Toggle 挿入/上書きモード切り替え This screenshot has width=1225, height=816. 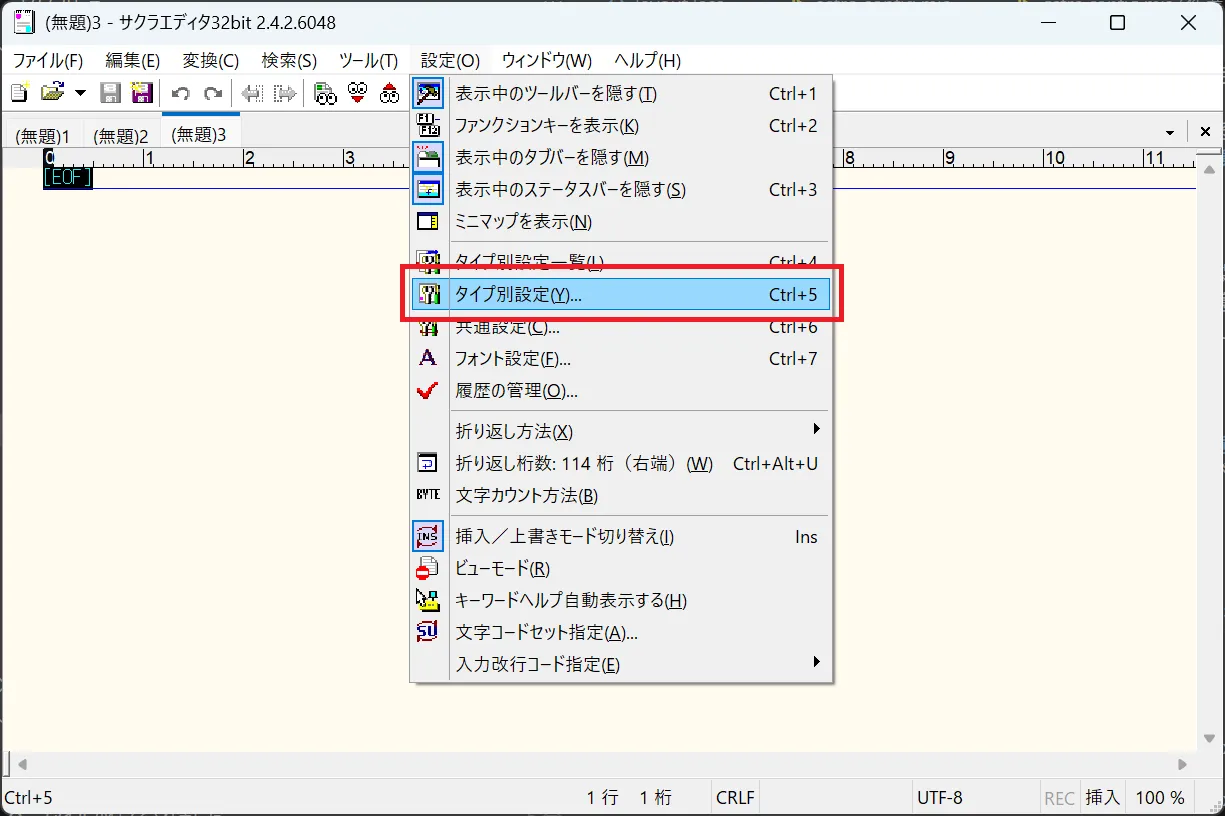[x=621, y=537]
